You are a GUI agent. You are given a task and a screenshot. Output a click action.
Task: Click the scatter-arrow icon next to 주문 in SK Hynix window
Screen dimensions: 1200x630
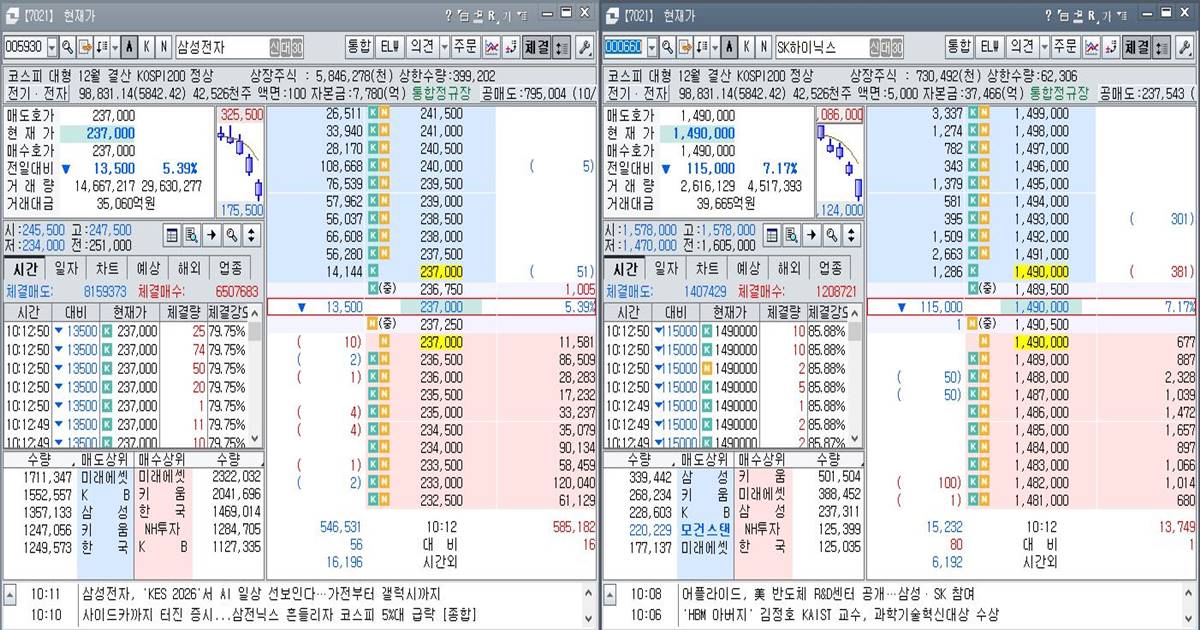1112,47
